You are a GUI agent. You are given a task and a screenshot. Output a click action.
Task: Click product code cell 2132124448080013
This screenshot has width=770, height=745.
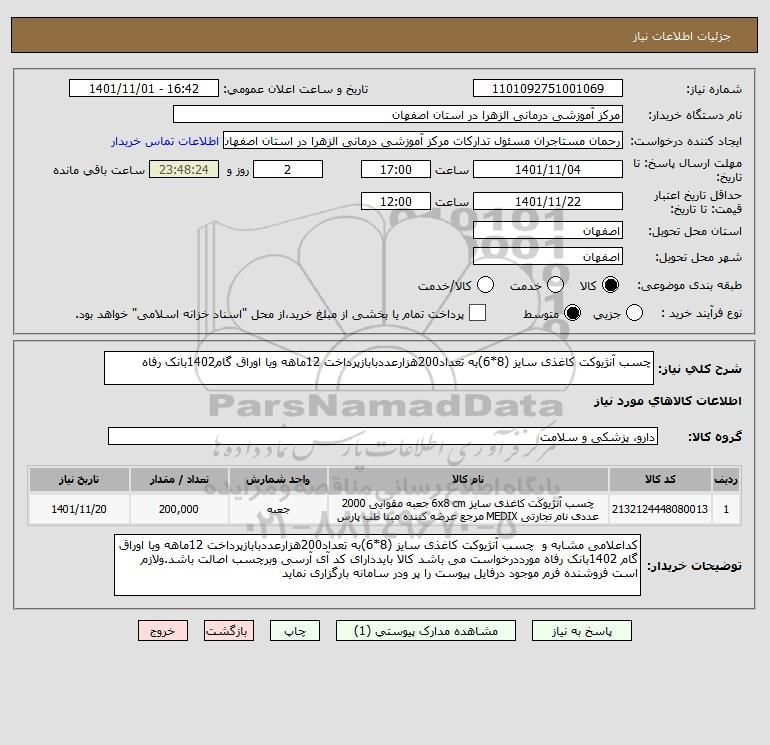click(x=660, y=509)
